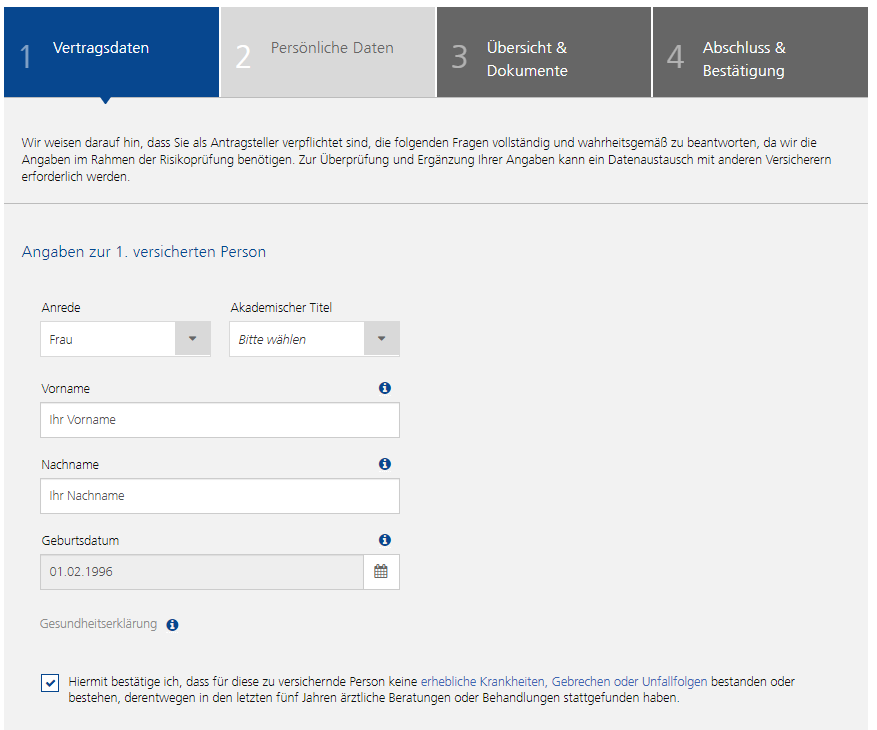Click the Angaben zur 1. versicherten Person heading

point(144,252)
